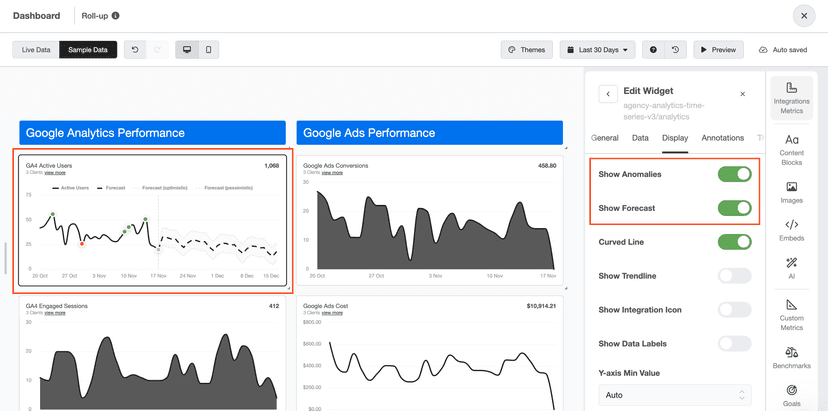This screenshot has height=411, width=828.
Task: Open the General tab
Action: 605,138
